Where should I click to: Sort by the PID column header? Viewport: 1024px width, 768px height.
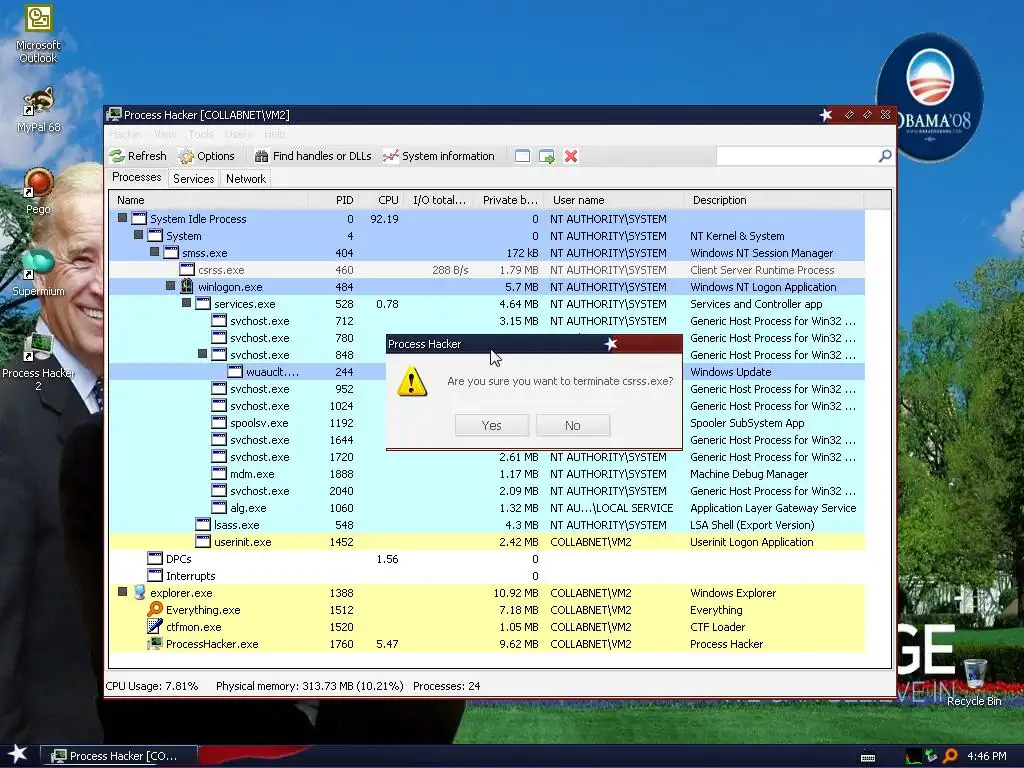click(x=333, y=200)
